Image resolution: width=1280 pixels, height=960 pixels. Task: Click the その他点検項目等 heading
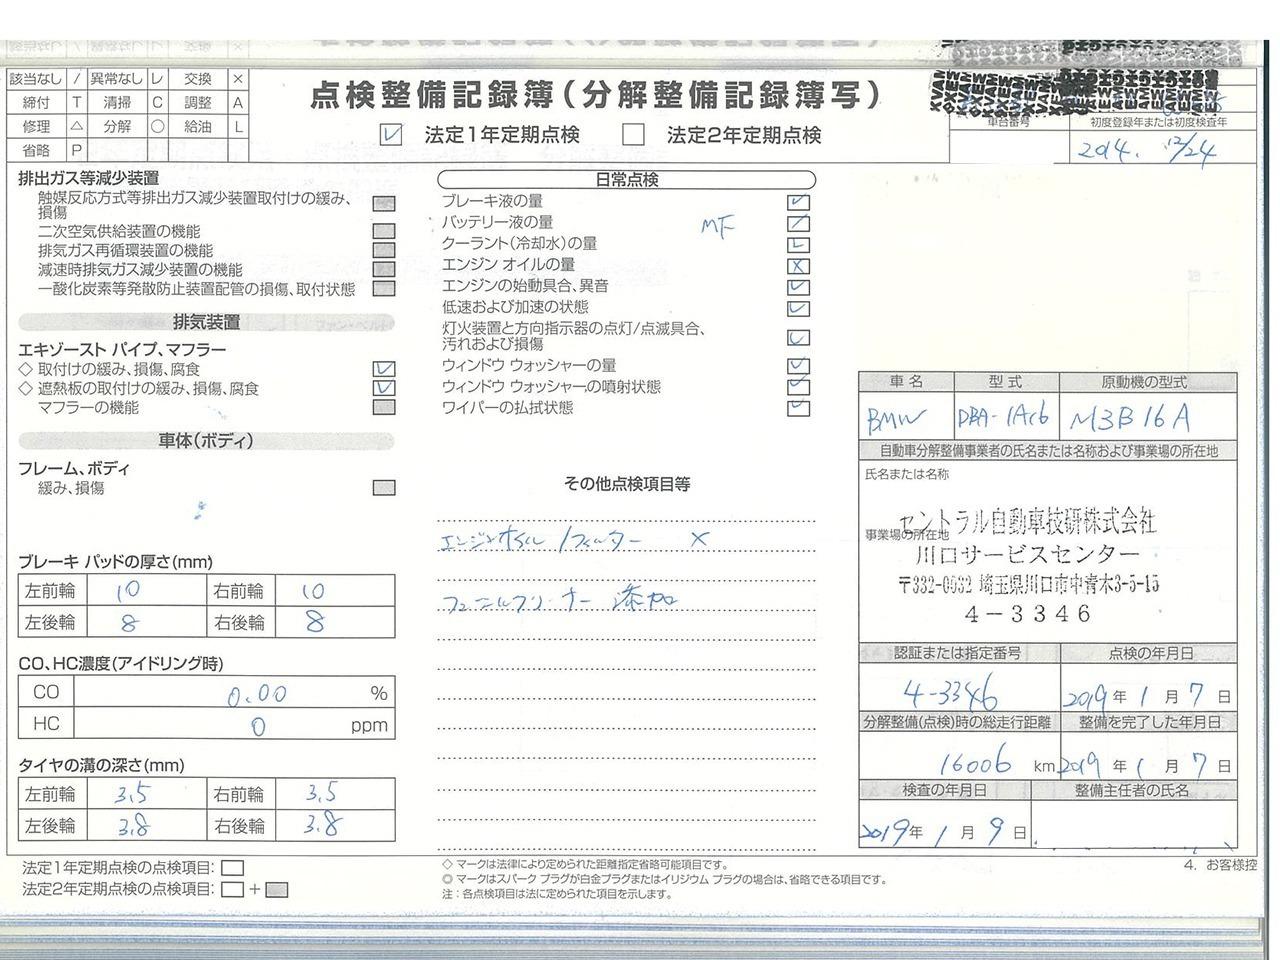pos(627,484)
